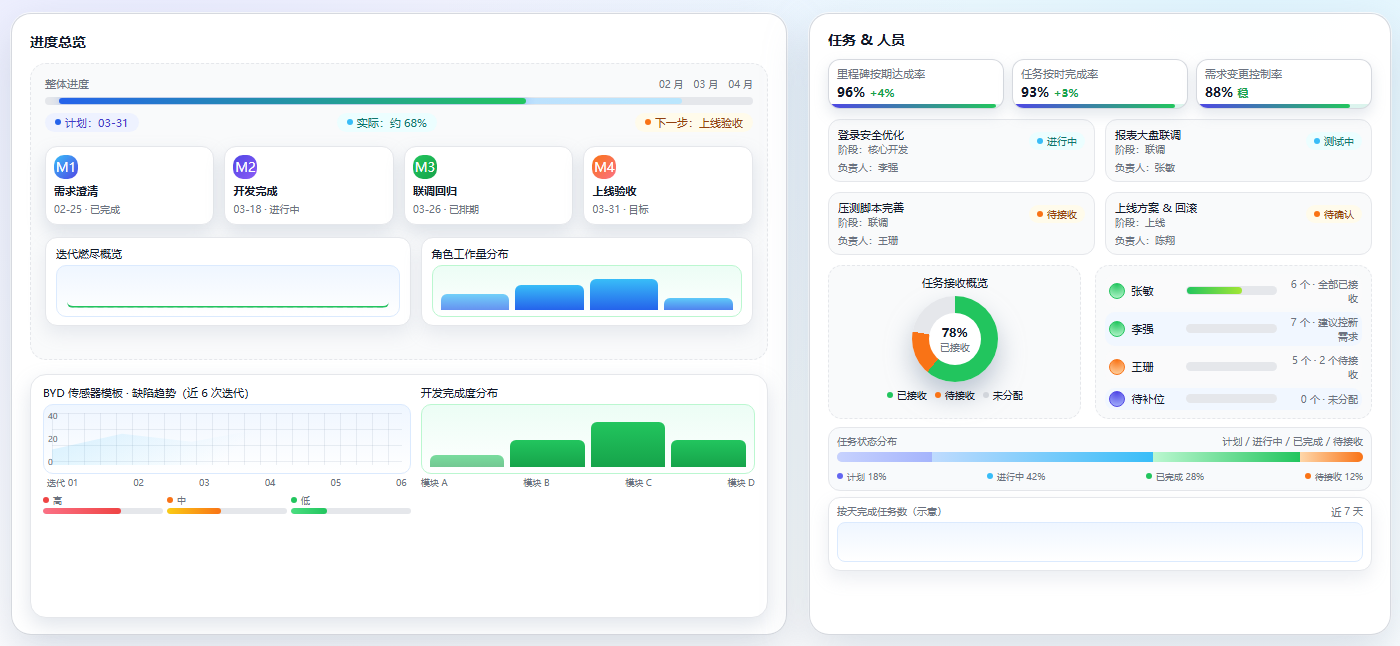
Task: Click the 已完成 28% legend entry
Action: pos(1175,477)
